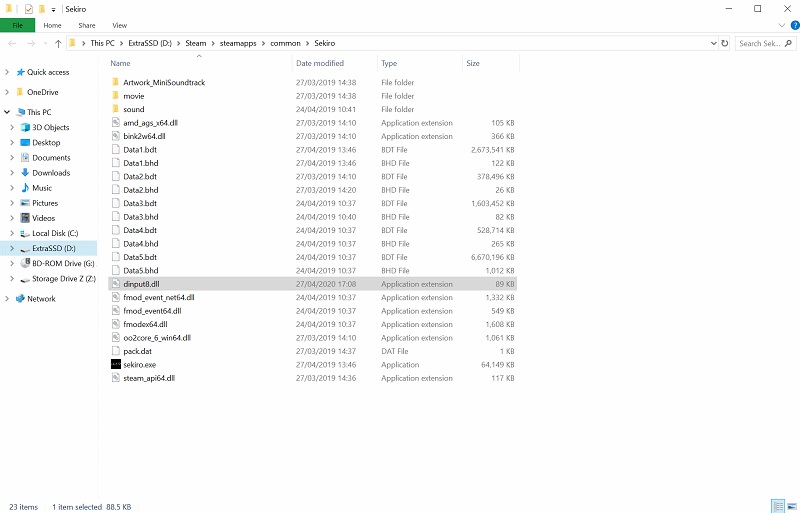Image resolution: width=800 pixels, height=513 pixels.
Task: Sort files by Date modified column
Action: coord(320,63)
